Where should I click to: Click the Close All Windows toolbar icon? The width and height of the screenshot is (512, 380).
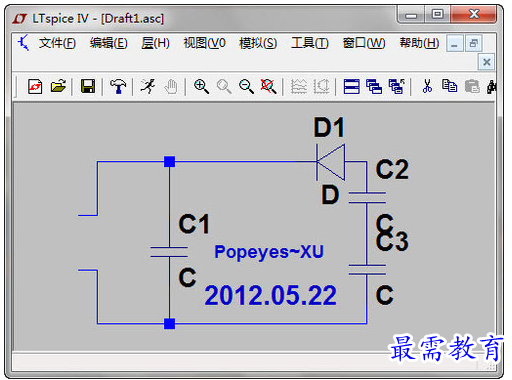coord(396,87)
